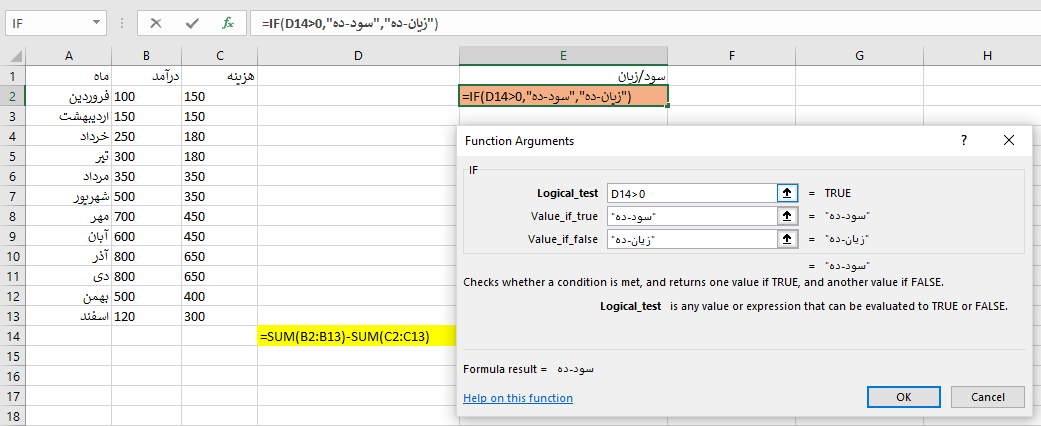Click OK in Function Arguments dialog

coord(903,397)
